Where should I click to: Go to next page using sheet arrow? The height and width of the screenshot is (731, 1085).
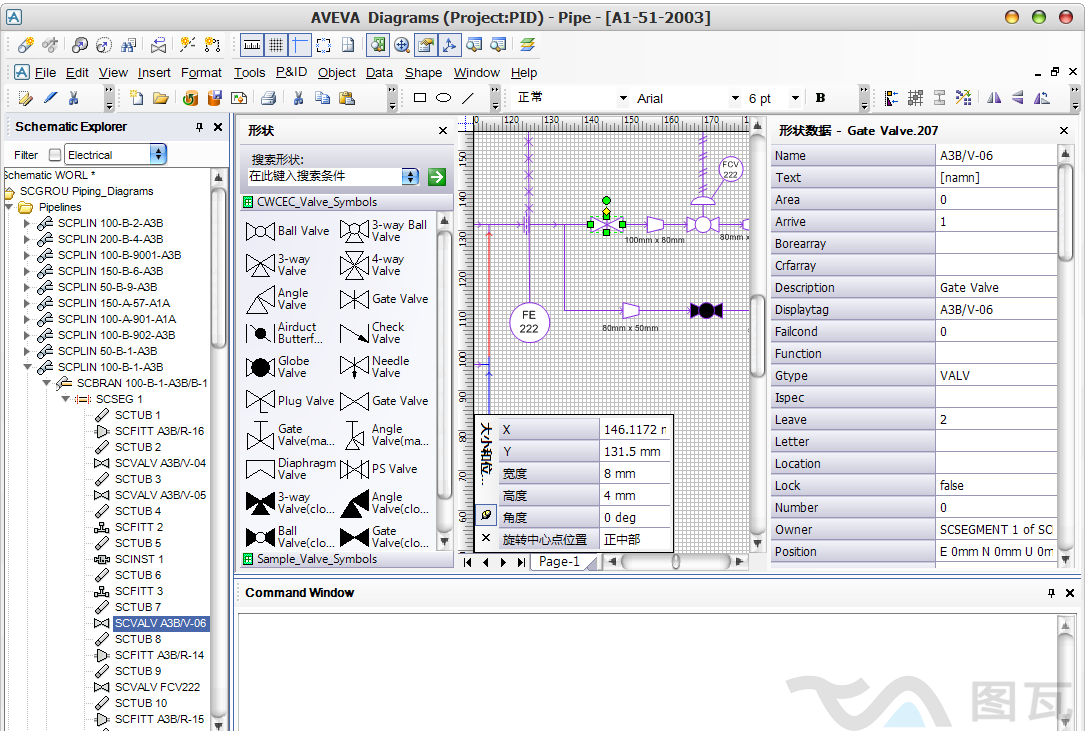coord(503,562)
